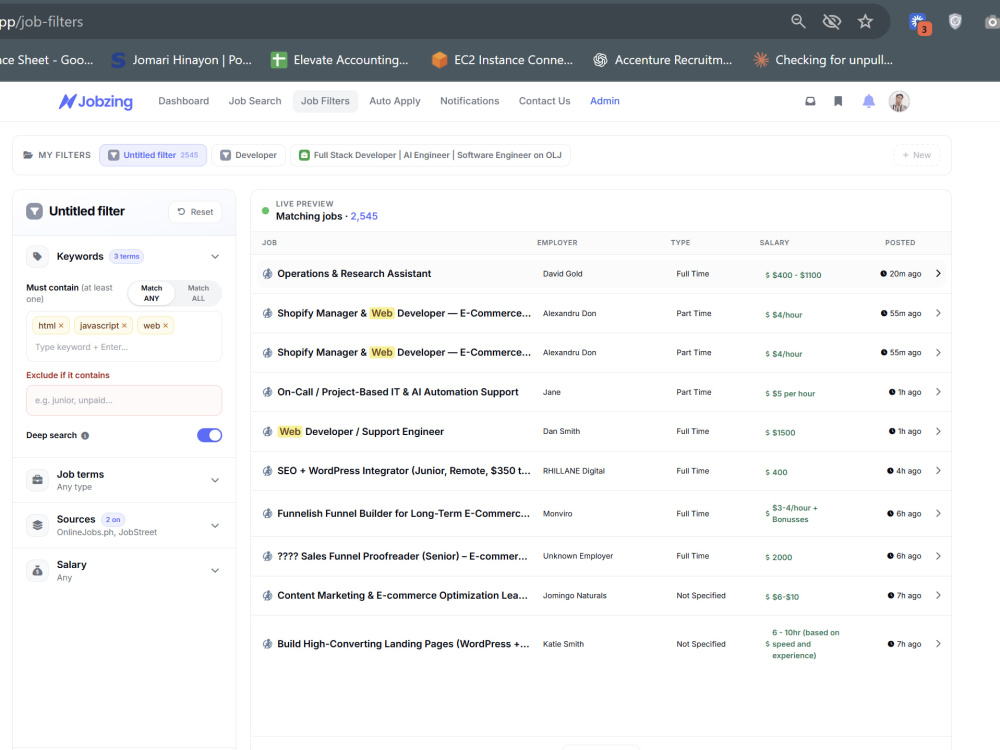
Task: Open Accenture Recruitm... bookmark
Action: [663, 60]
